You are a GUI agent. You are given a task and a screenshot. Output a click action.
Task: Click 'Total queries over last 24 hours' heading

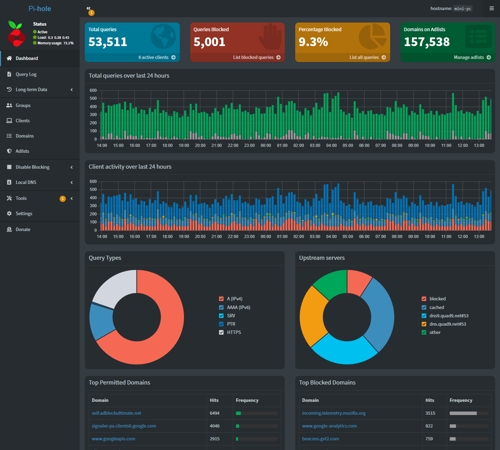click(129, 76)
